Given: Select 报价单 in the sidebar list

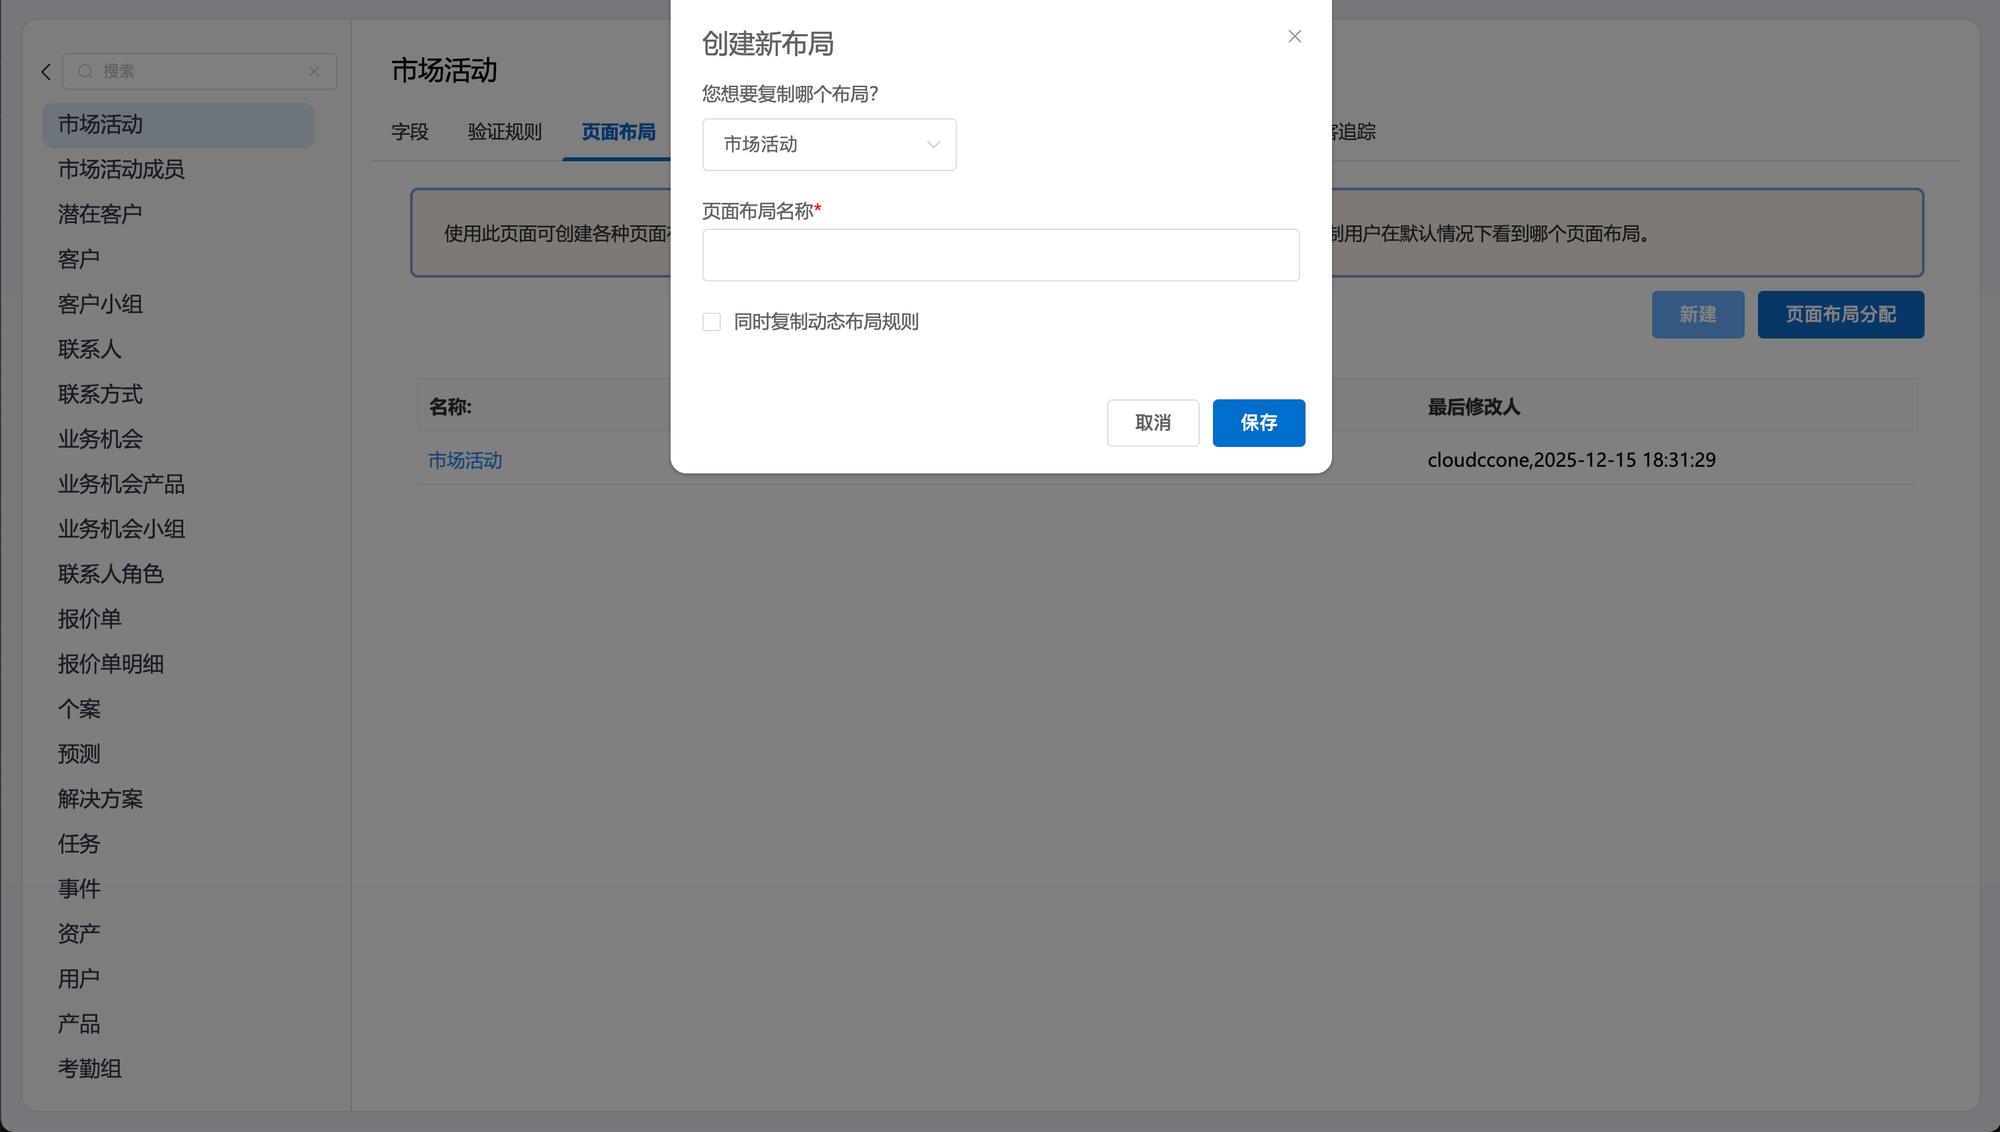Looking at the screenshot, I should 90,619.
